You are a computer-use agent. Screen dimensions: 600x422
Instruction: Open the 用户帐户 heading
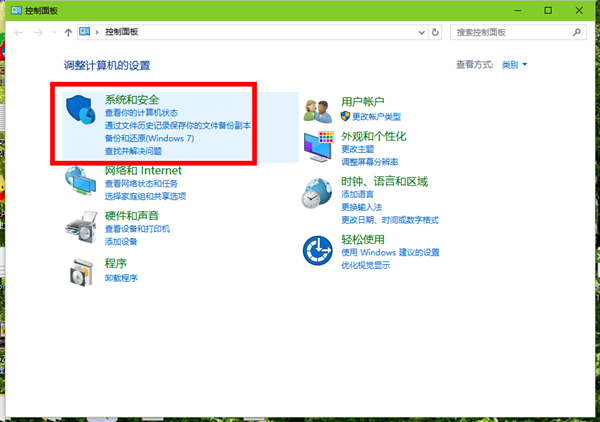tap(363, 101)
